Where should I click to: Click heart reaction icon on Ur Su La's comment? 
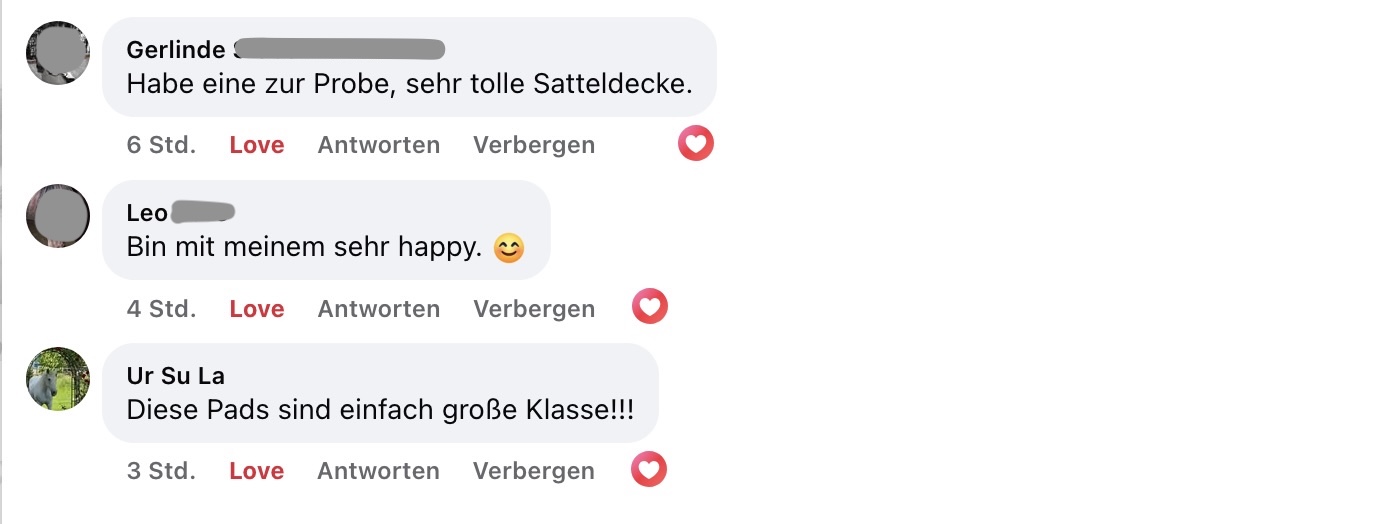(x=649, y=469)
